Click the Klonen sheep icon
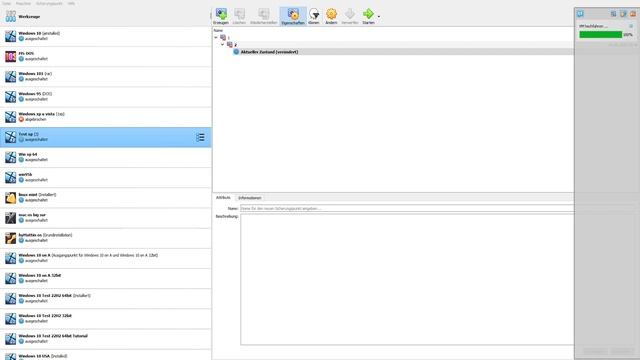 coord(314,14)
